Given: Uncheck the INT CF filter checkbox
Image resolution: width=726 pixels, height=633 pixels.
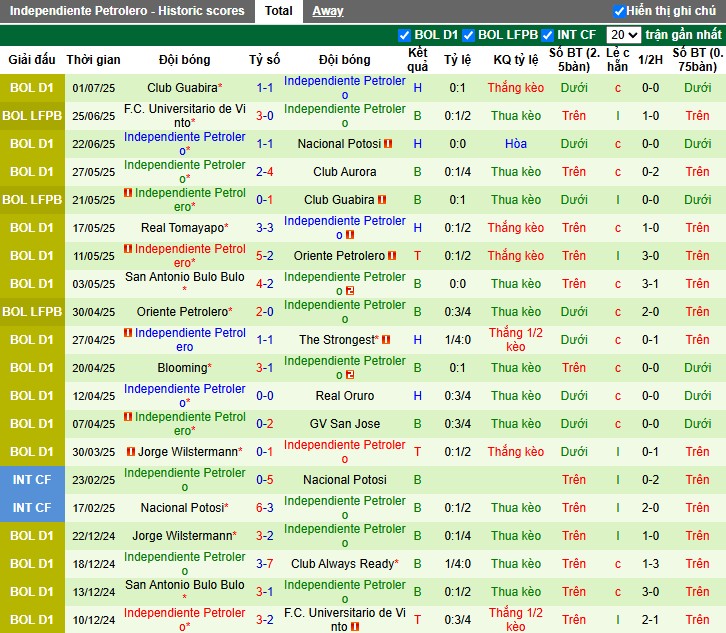Looking at the screenshot, I should click(547, 35).
